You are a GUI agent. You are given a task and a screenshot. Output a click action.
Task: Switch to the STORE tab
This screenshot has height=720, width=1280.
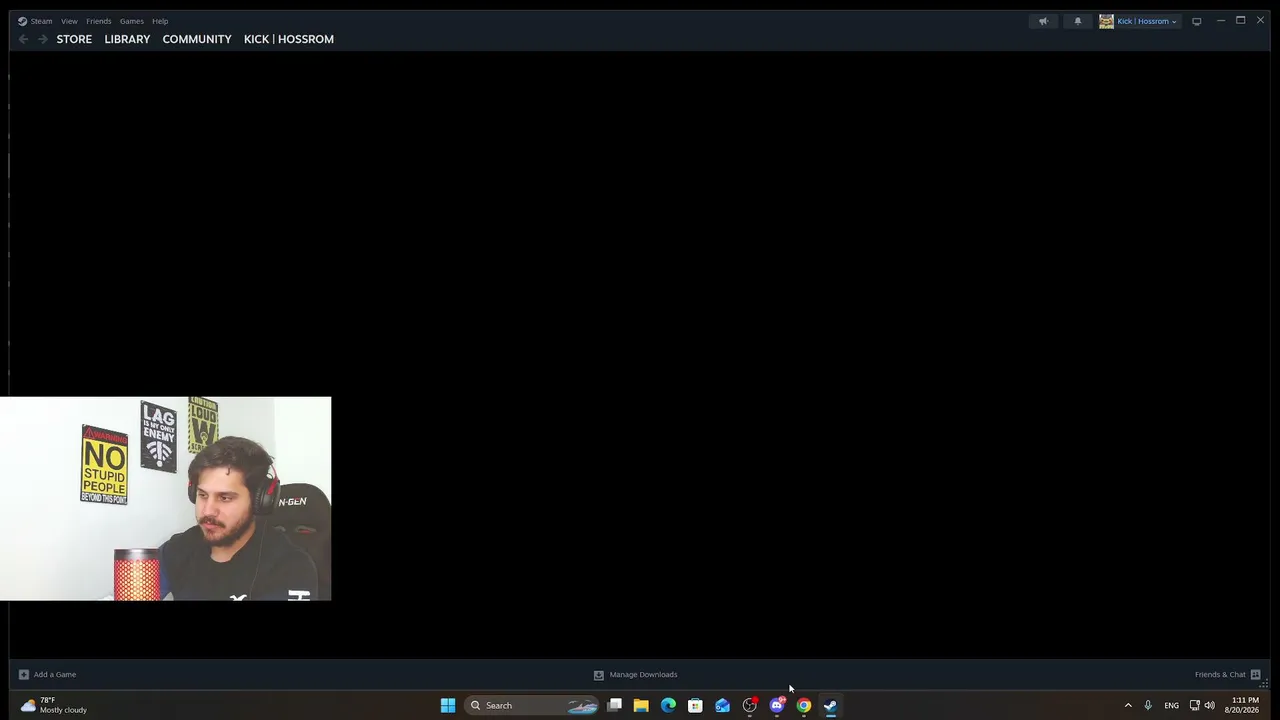tap(74, 39)
